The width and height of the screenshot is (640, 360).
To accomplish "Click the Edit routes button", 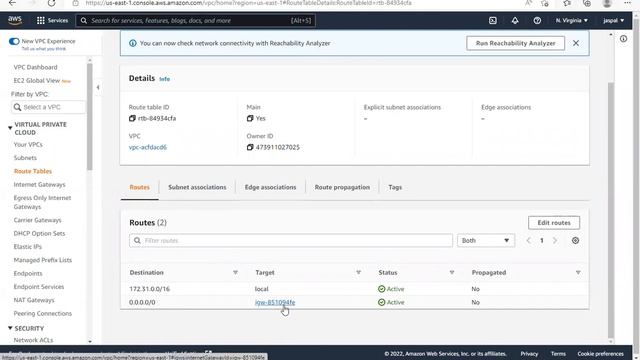I will pos(554,223).
